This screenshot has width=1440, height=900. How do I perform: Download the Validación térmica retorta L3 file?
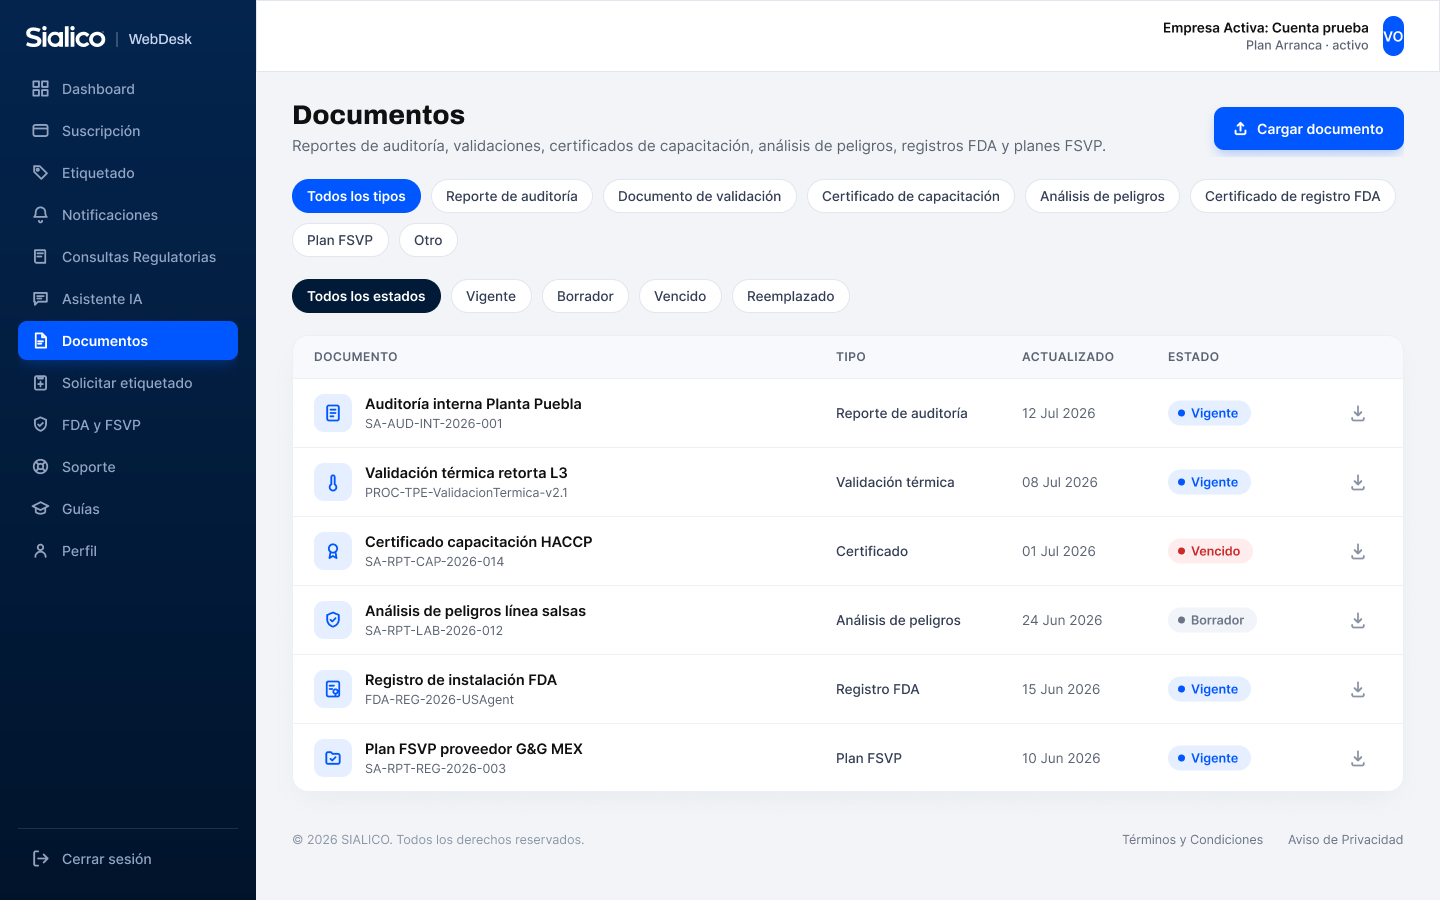(x=1358, y=482)
